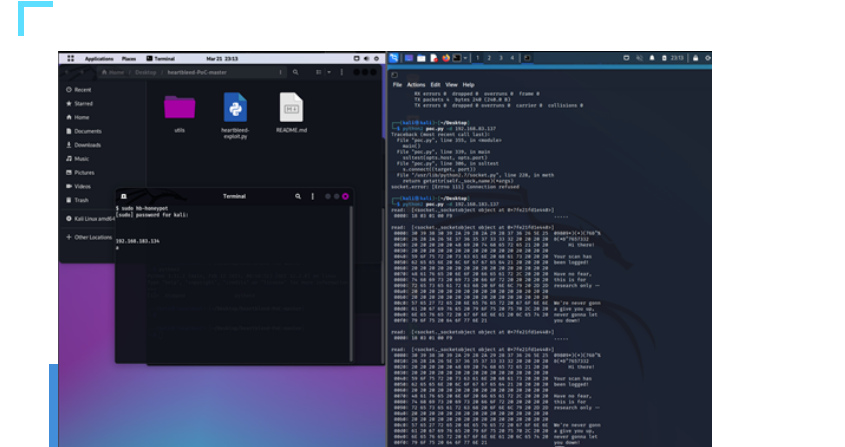Toggle list view in file manager
This screenshot has height=447, width=845.
click(x=319, y=72)
